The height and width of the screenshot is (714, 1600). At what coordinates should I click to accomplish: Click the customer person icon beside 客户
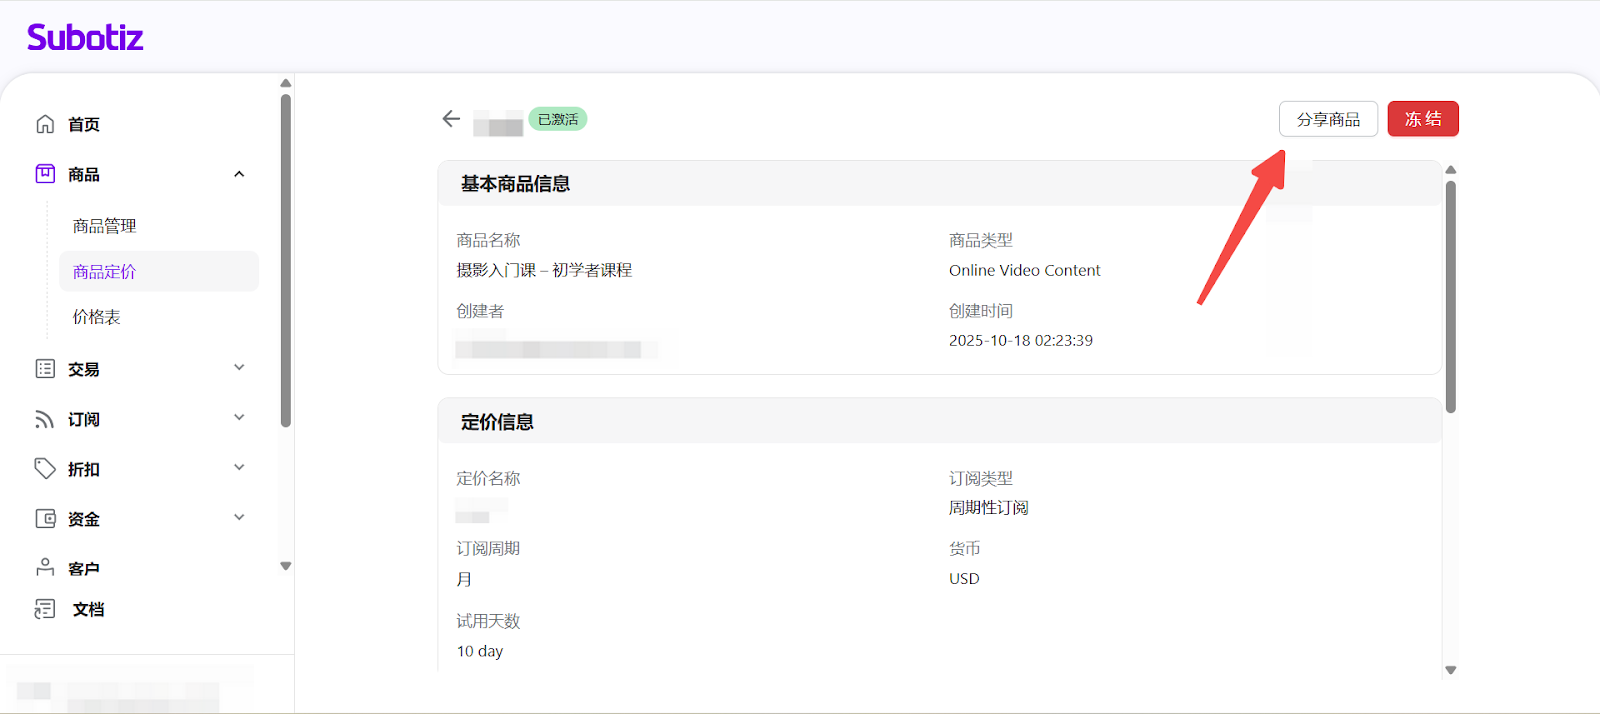click(x=45, y=567)
